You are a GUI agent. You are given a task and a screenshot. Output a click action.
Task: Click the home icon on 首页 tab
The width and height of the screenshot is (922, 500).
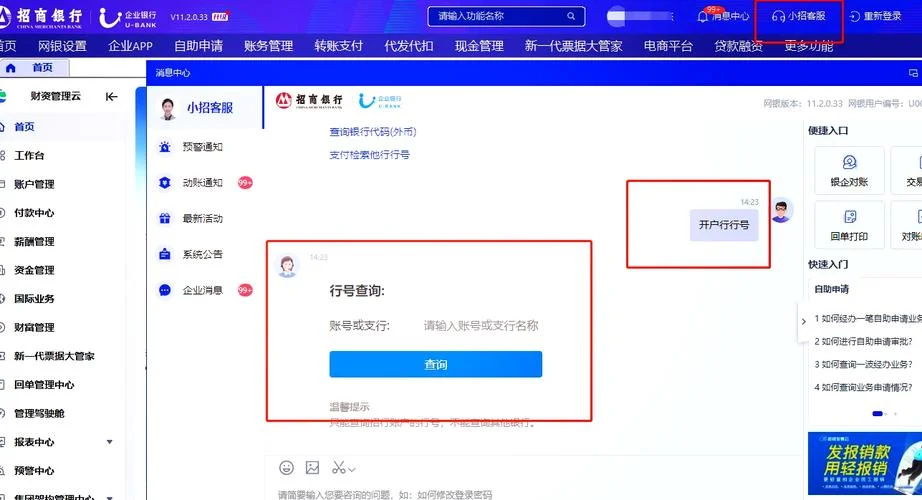[11, 68]
